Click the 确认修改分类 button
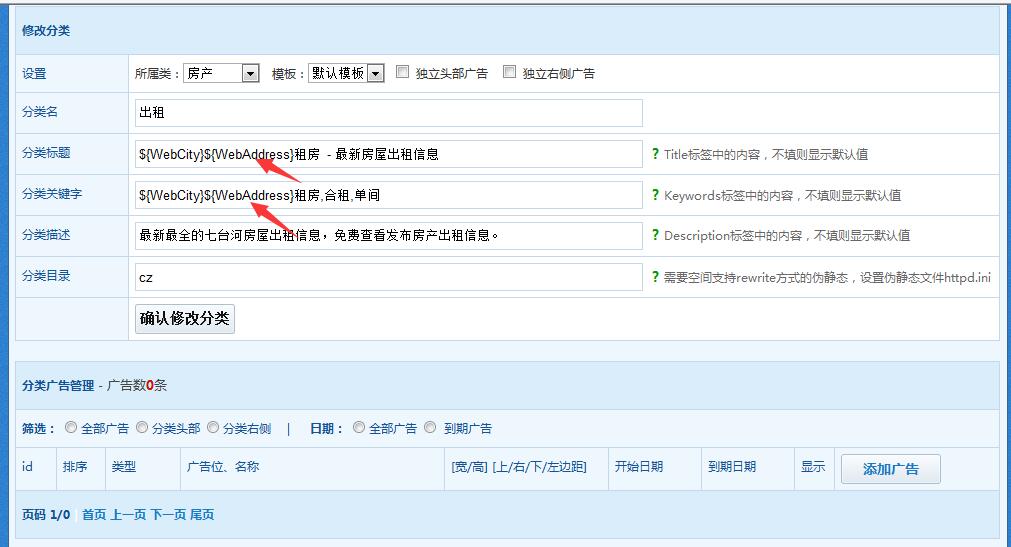The width and height of the screenshot is (1011, 547). [185, 319]
